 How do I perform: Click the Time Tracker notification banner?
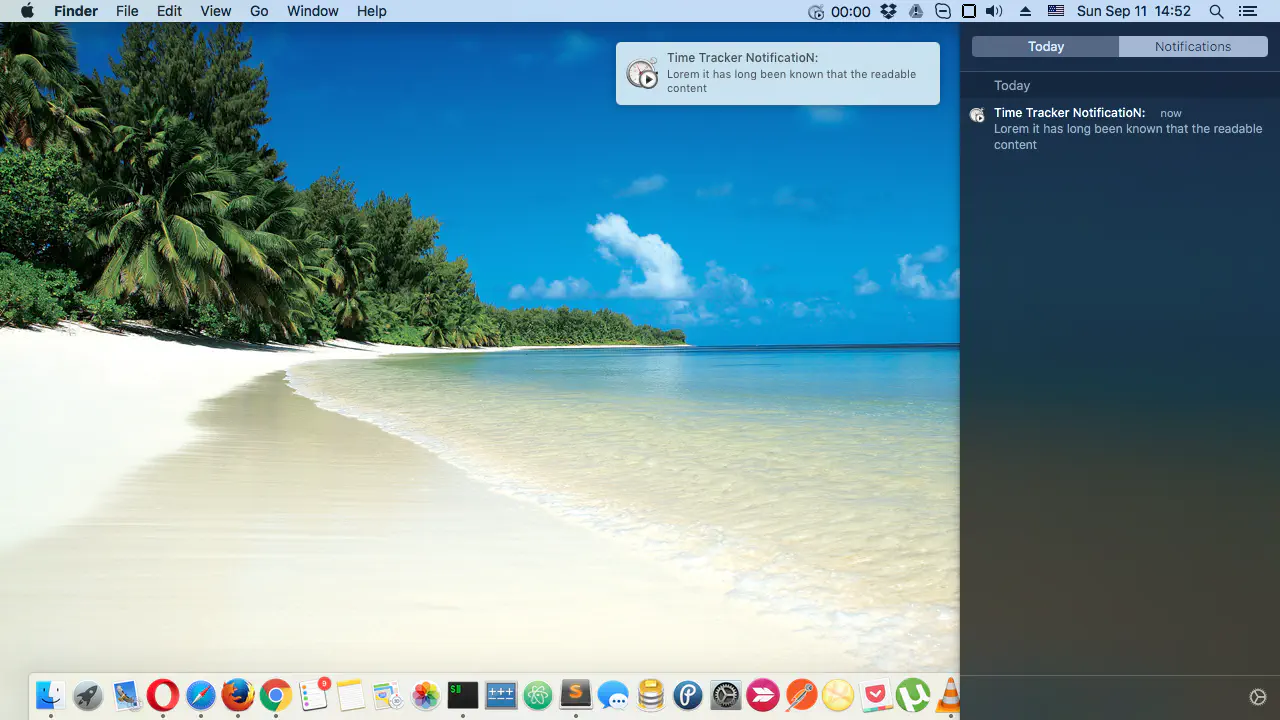tap(777, 73)
